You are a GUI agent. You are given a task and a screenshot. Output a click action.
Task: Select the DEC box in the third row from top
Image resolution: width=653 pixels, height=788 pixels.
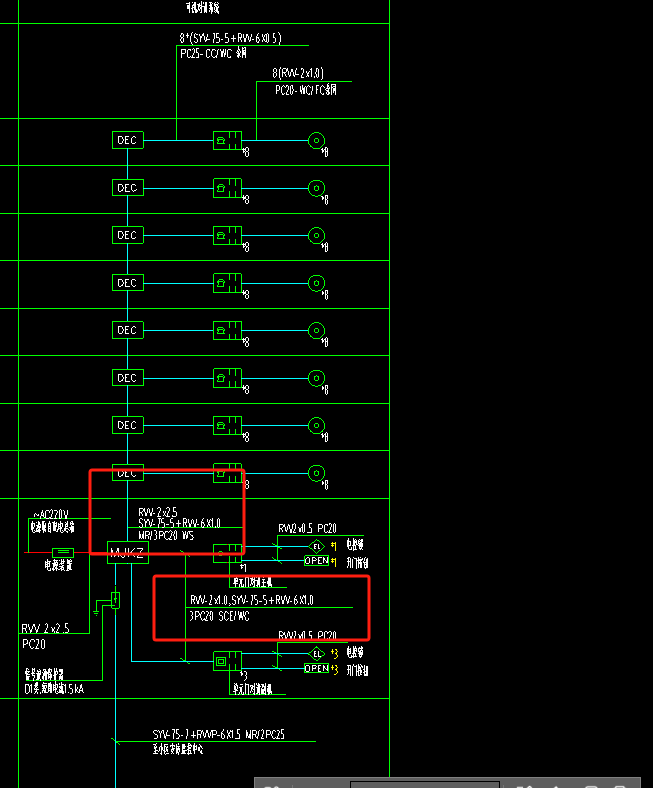128,235
